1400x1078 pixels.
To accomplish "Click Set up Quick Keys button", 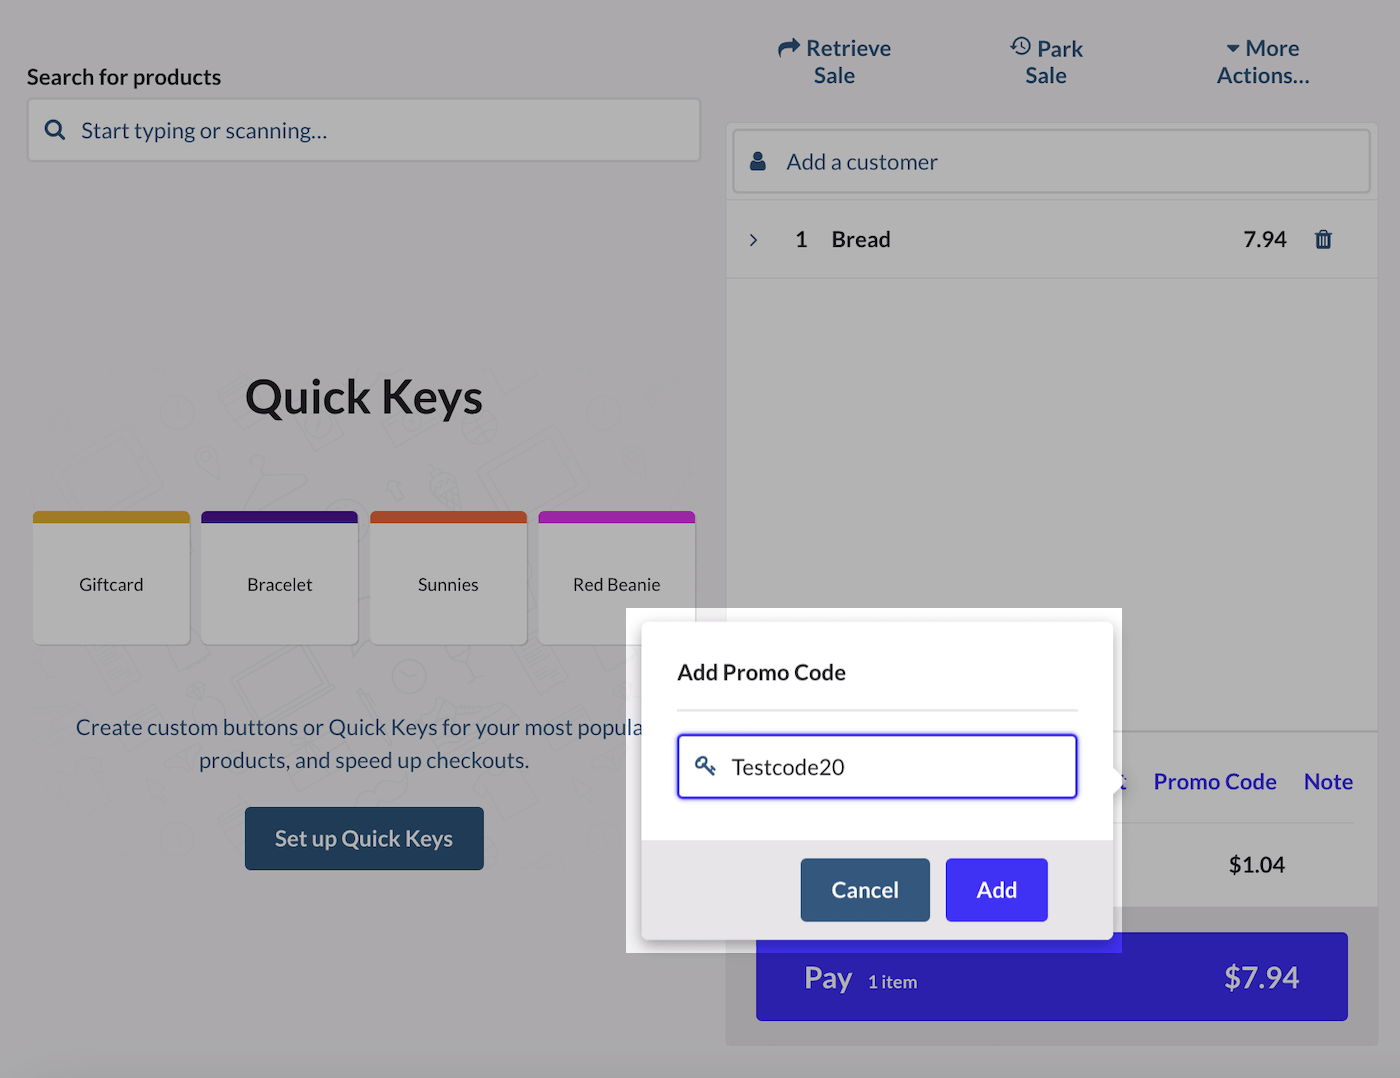I will 364,839.
